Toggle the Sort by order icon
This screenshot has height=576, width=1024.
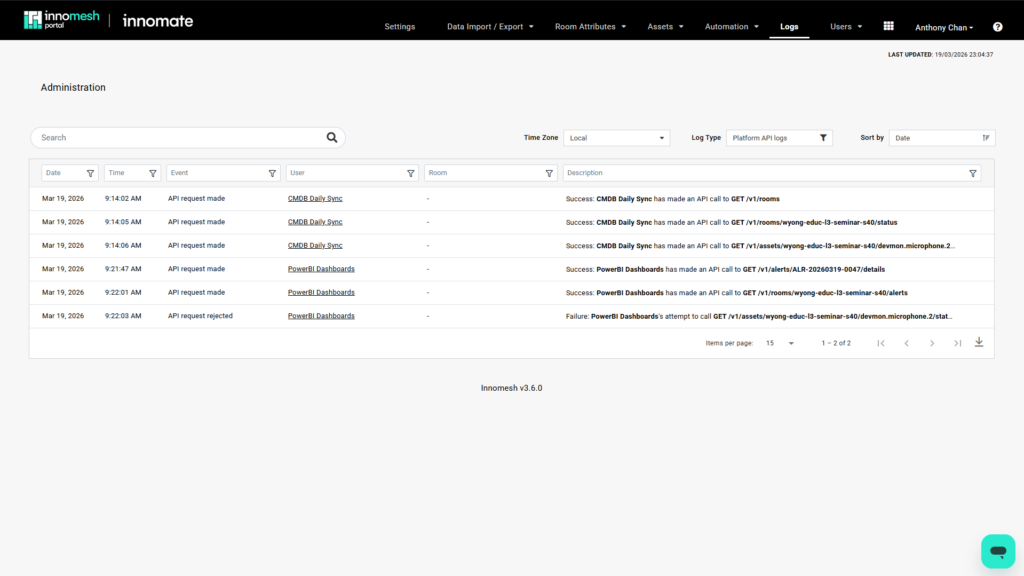(986, 138)
